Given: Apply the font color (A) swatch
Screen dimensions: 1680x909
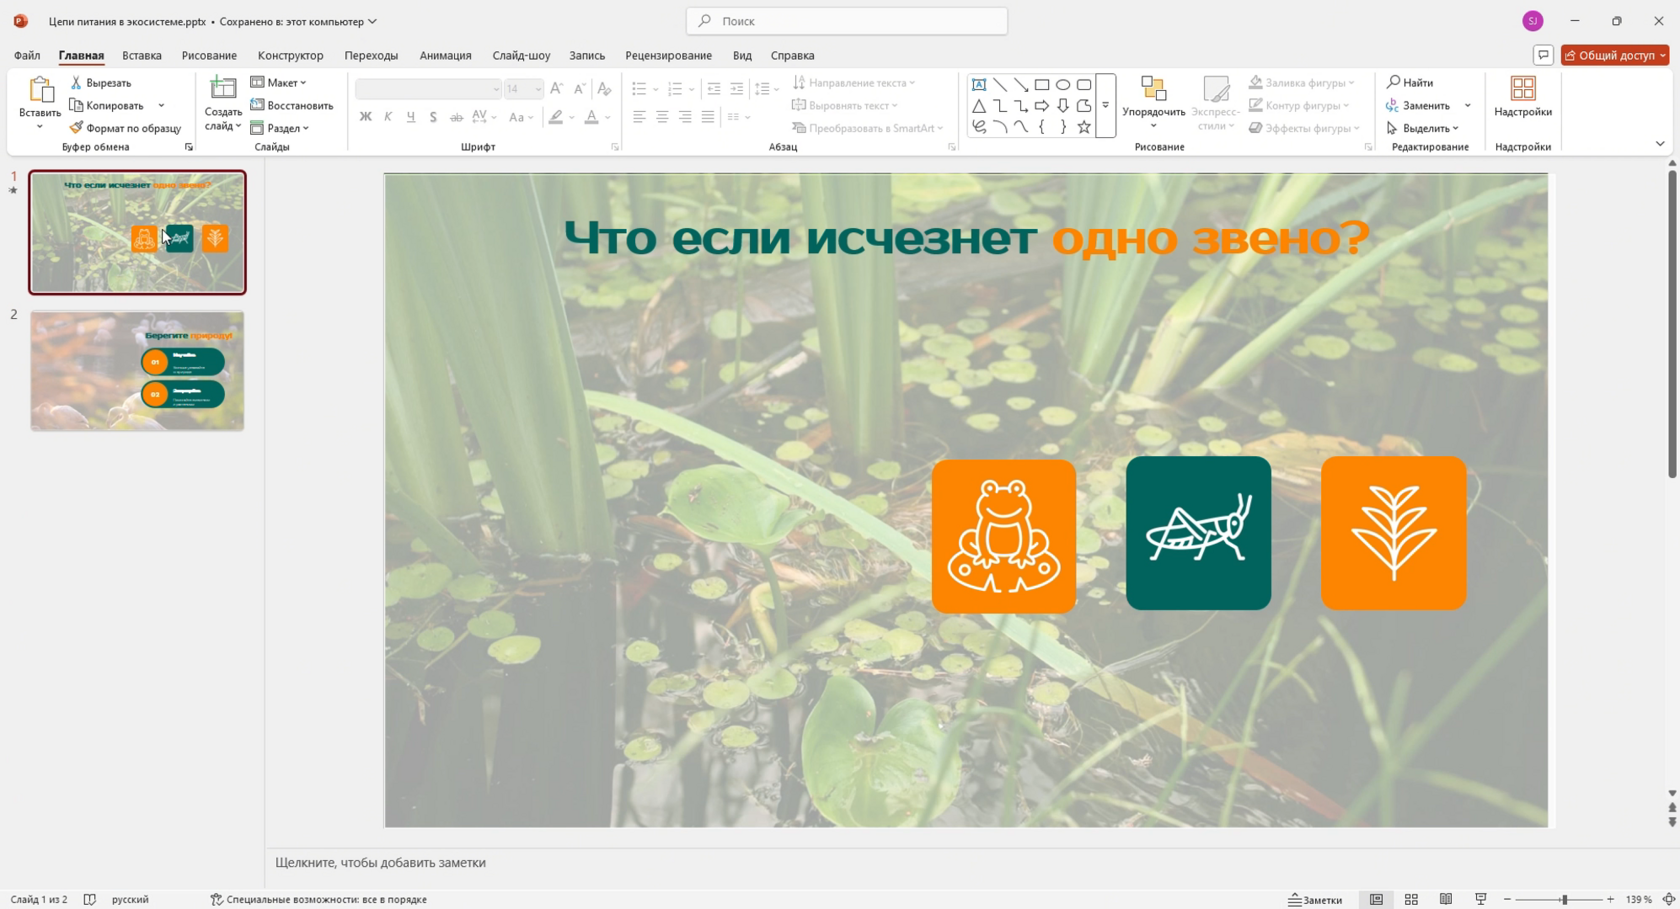Looking at the screenshot, I should [x=591, y=117].
